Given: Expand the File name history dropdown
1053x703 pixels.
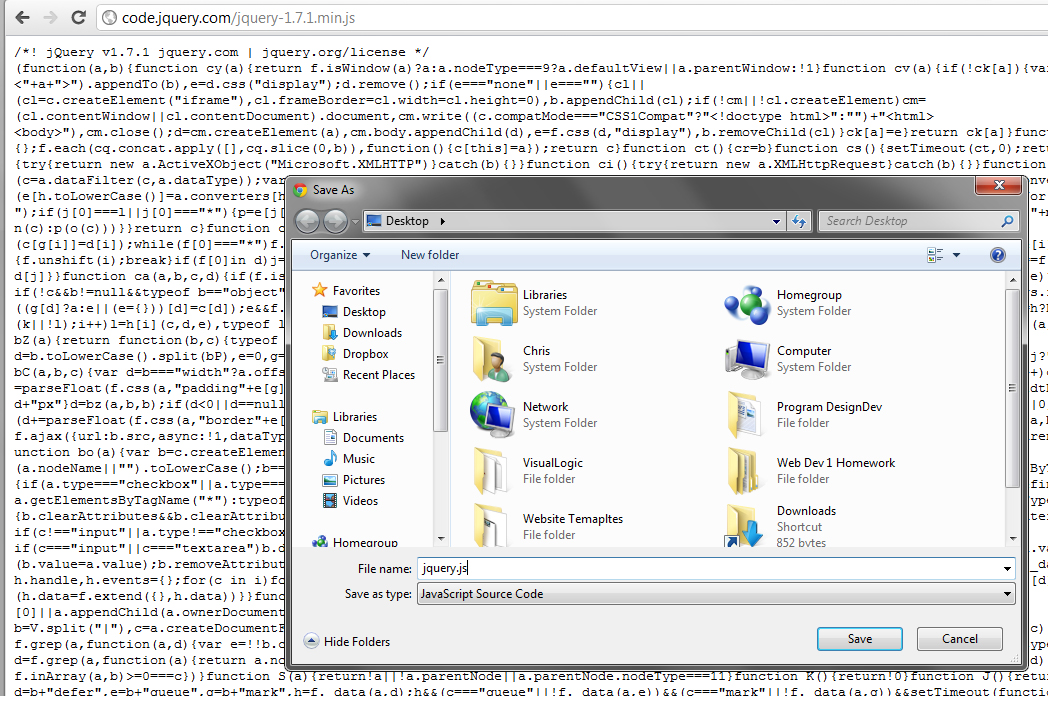Looking at the screenshot, I should 1006,568.
